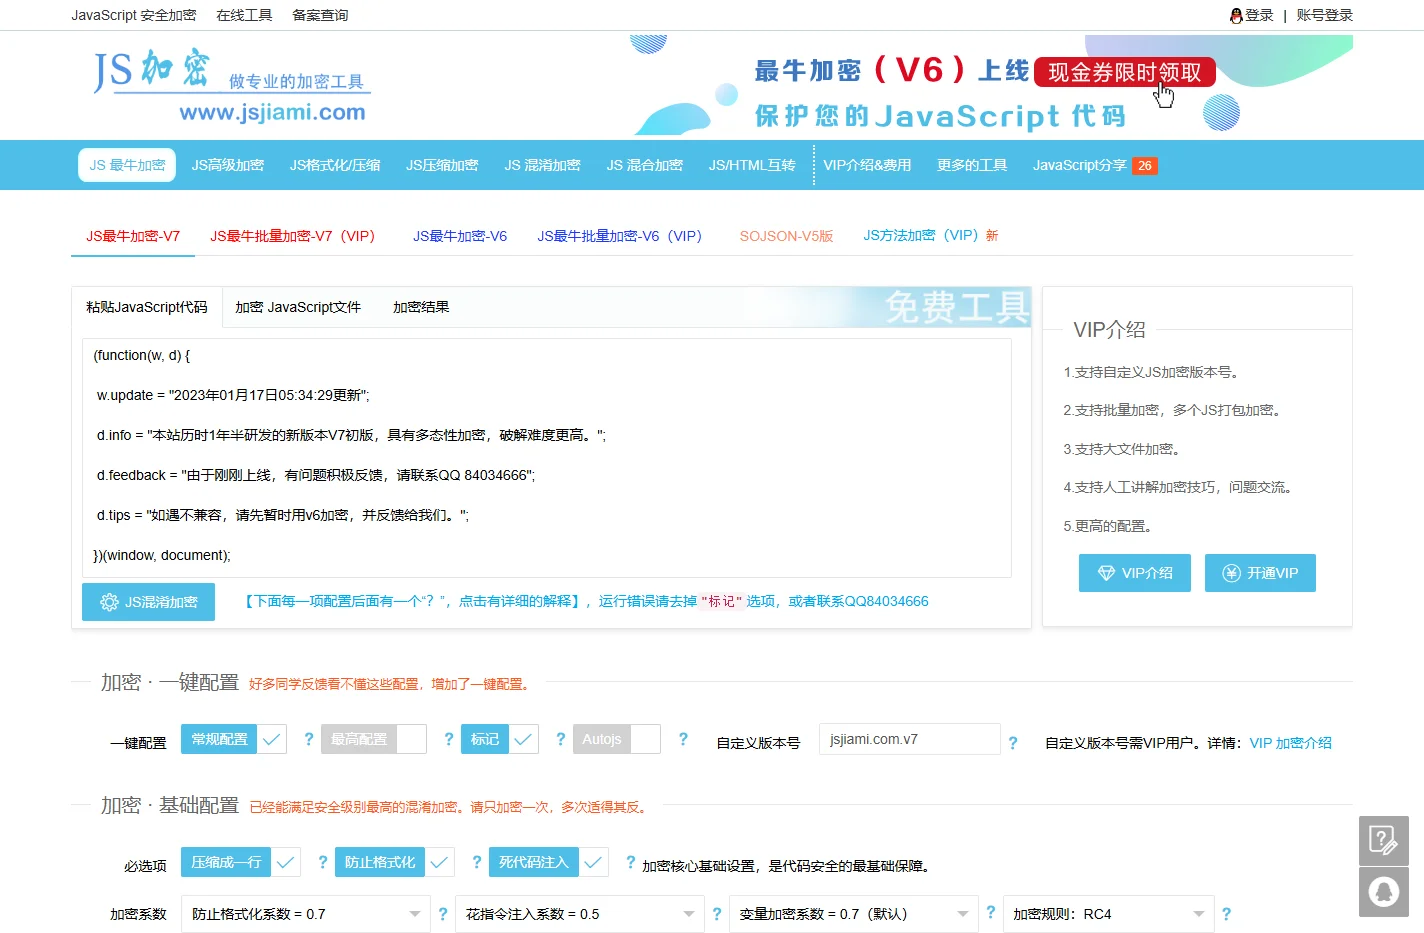Click the 自定义版本号 input field

click(910, 739)
